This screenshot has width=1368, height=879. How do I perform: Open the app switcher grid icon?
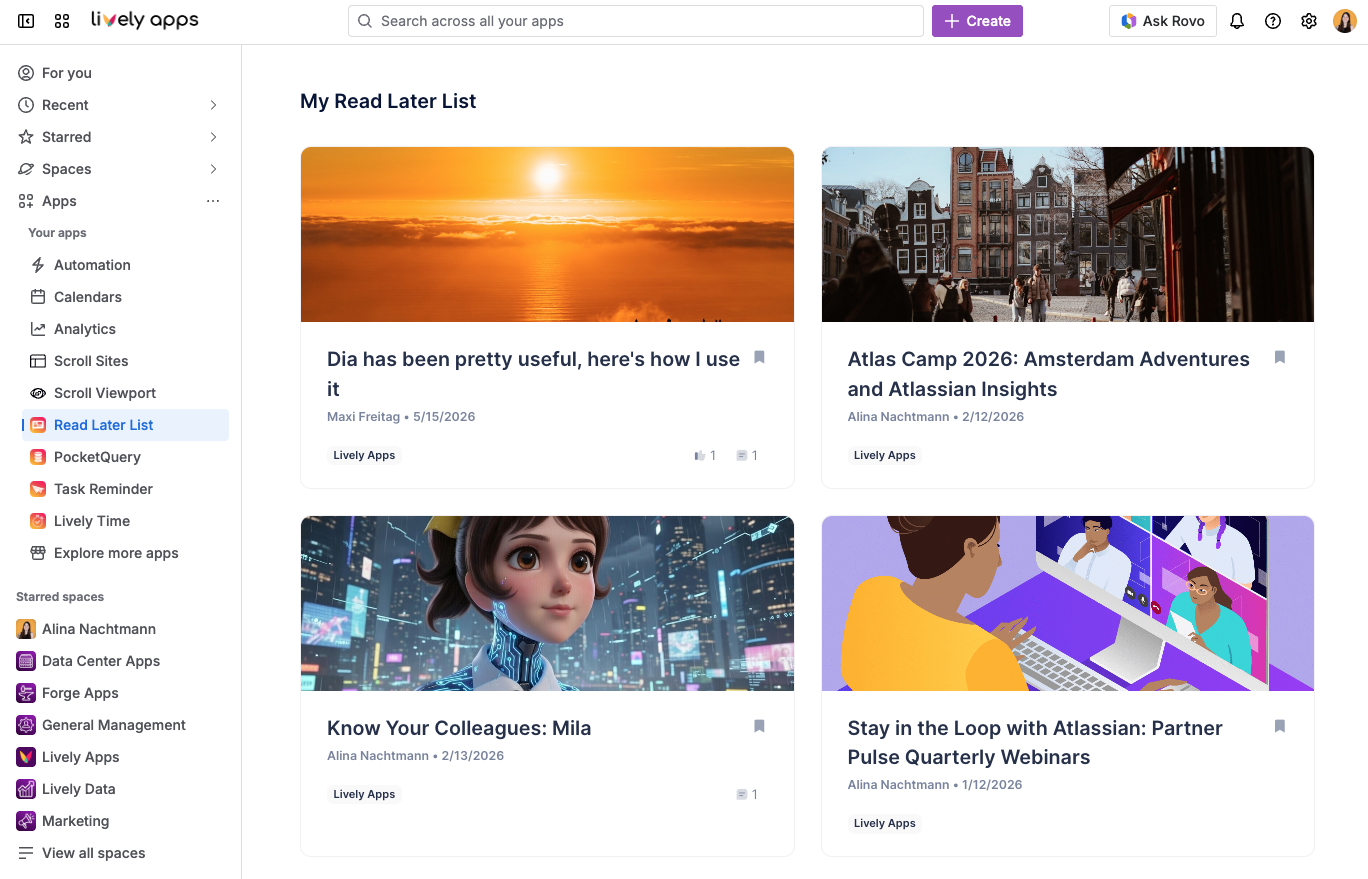(62, 21)
